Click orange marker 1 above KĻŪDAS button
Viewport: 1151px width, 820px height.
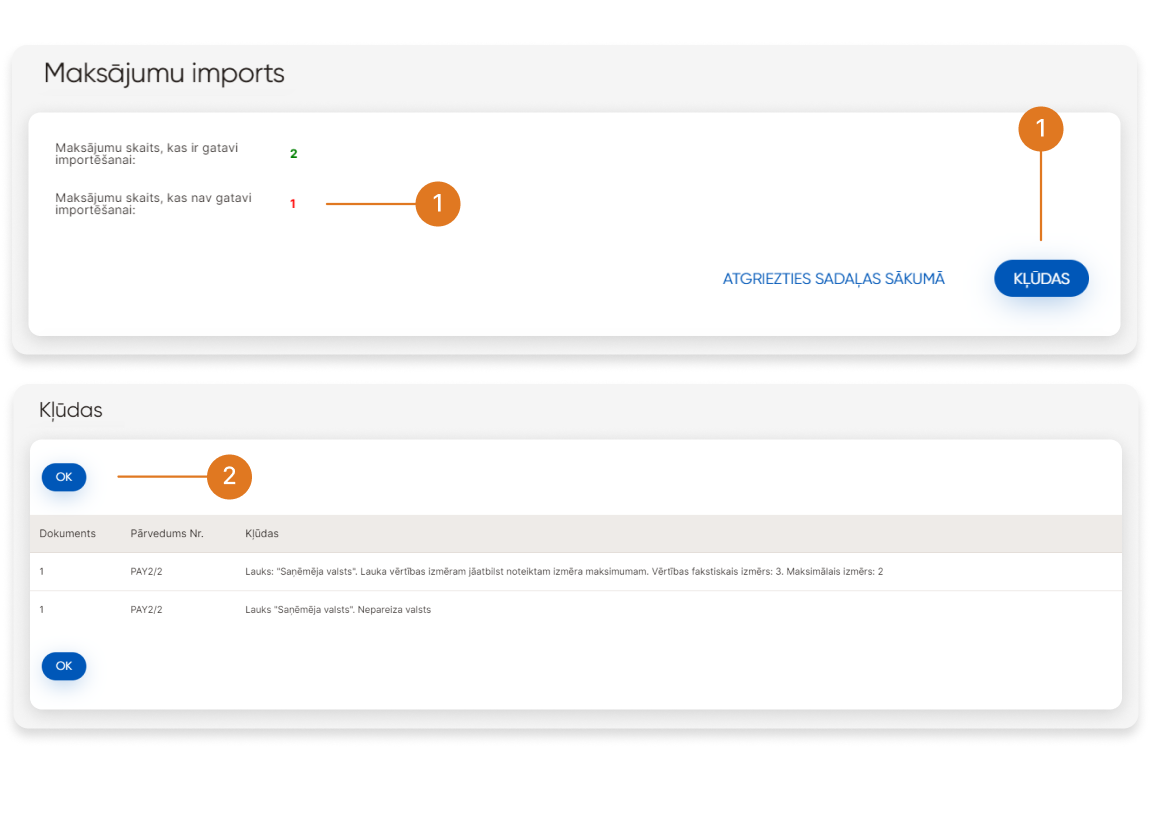pos(1040,129)
